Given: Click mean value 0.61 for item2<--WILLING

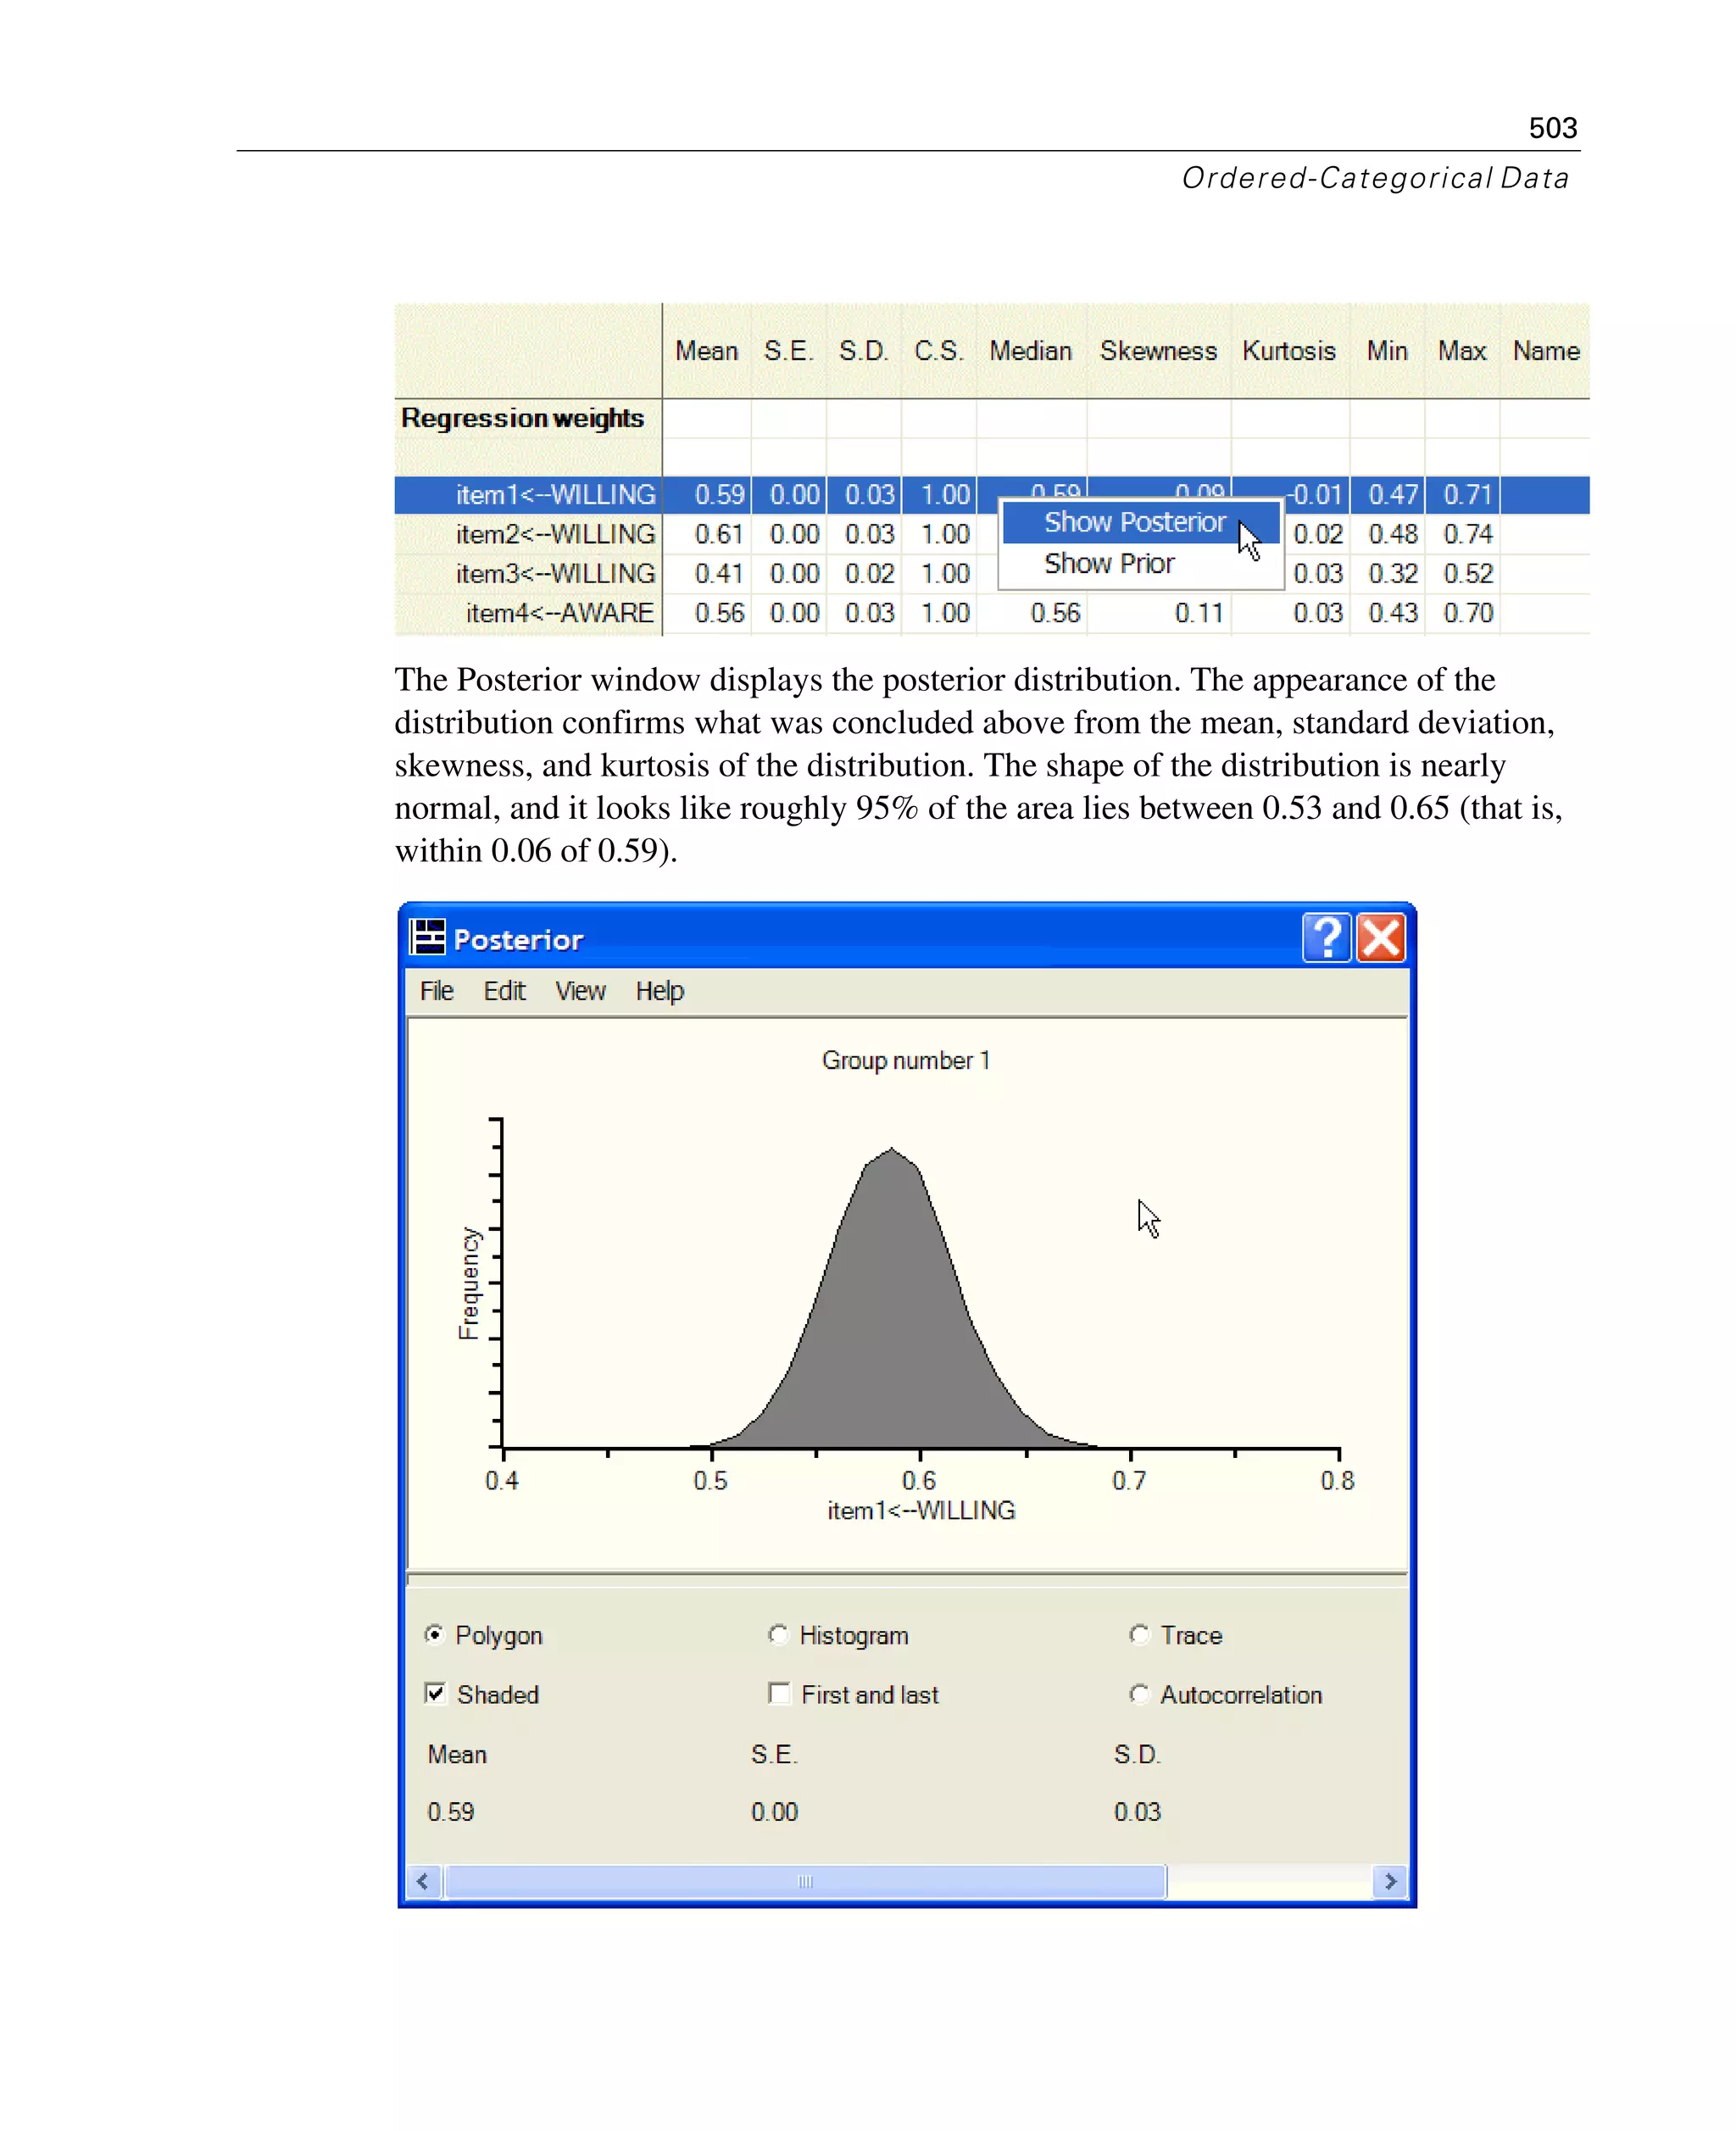Looking at the screenshot, I should (x=719, y=534).
